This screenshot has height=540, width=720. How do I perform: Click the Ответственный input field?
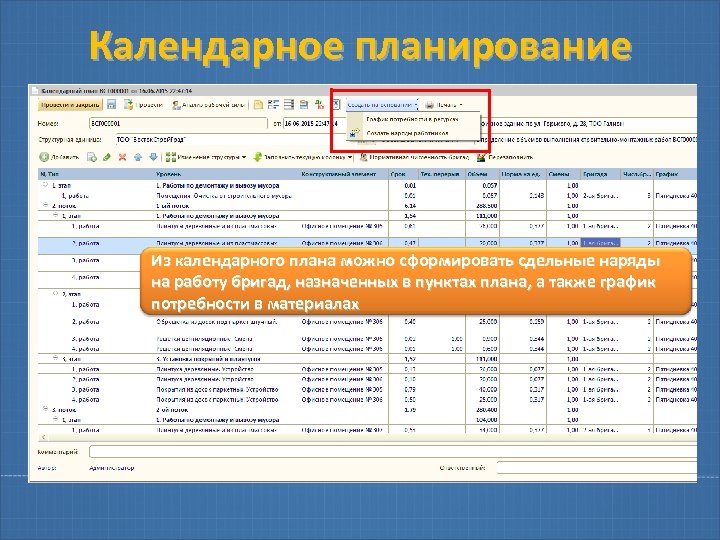[597, 468]
